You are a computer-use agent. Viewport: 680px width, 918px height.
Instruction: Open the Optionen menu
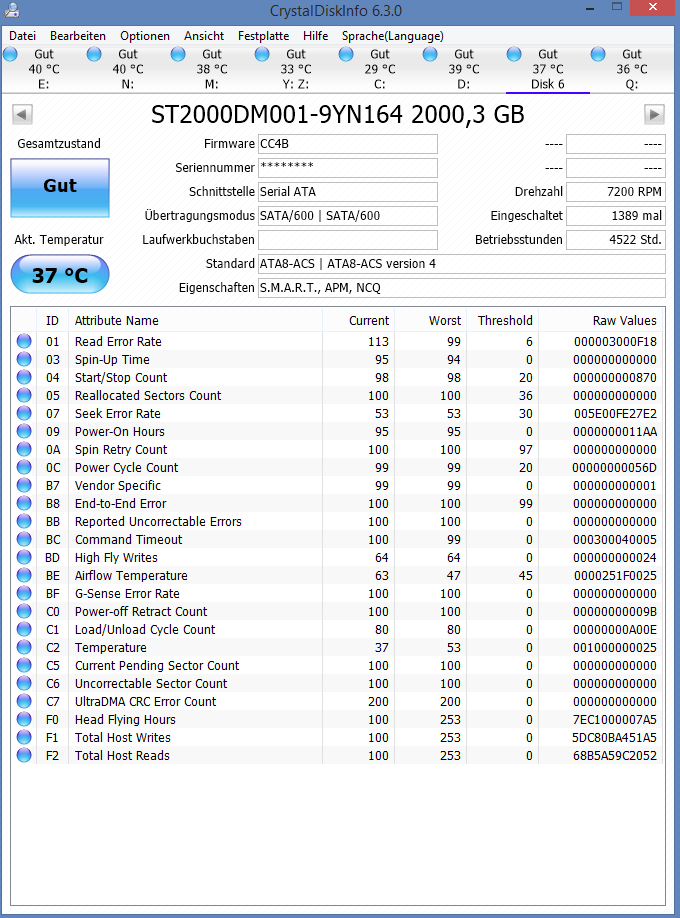pos(145,36)
